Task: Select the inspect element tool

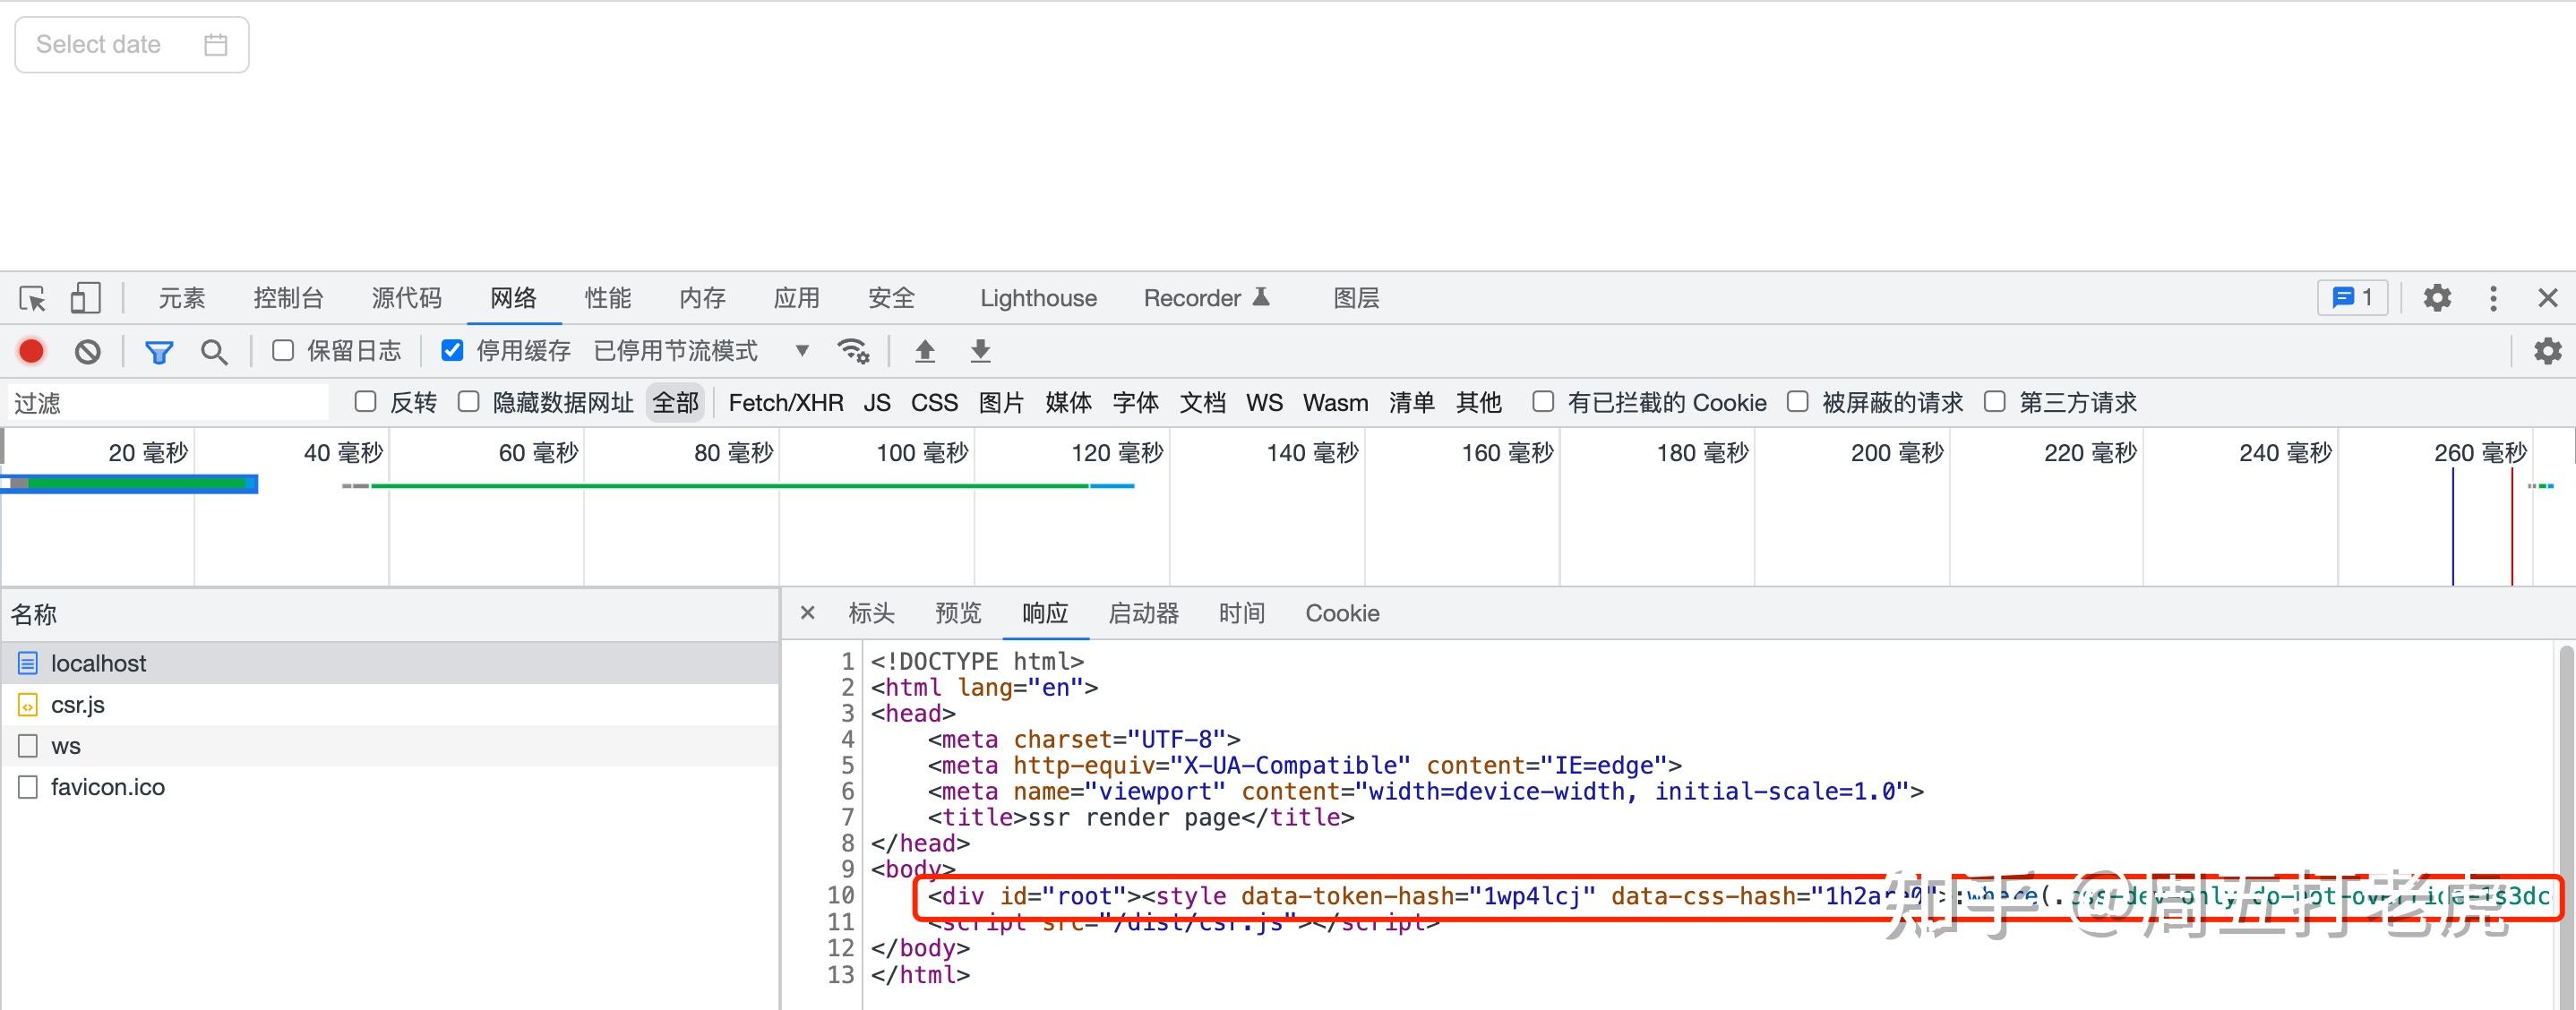Action: pos(32,298)
